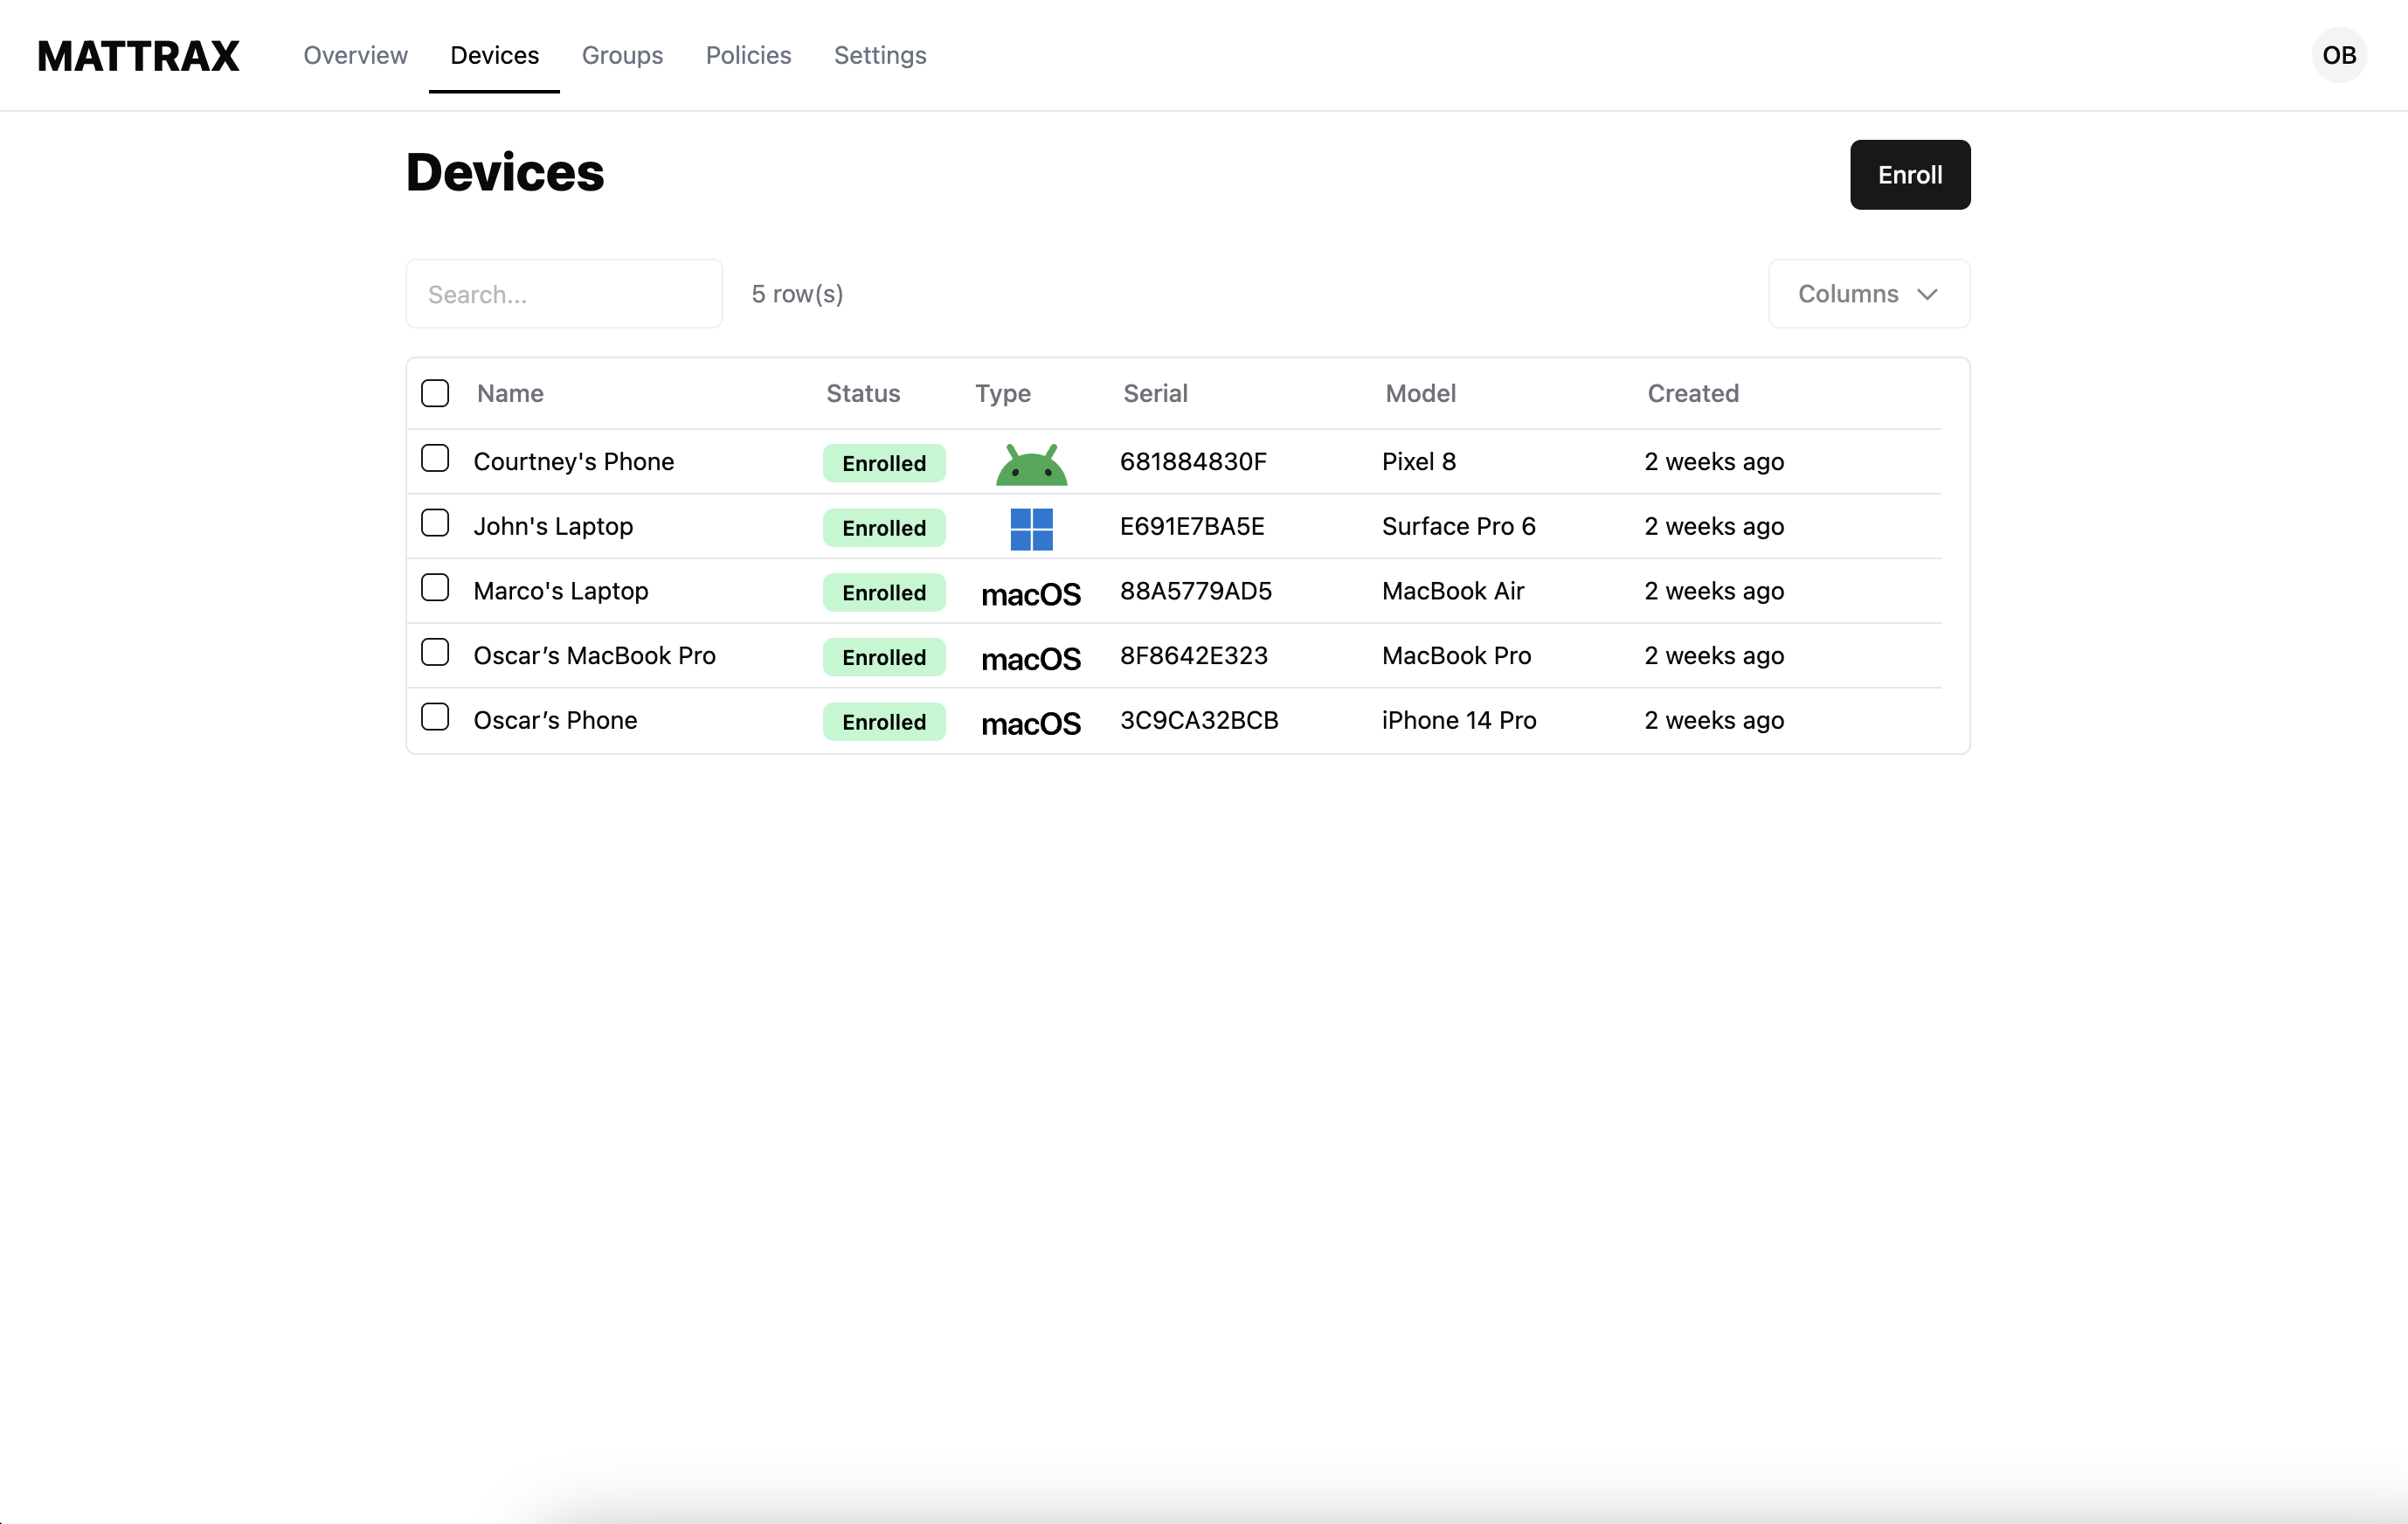Screen dimensions: 2408x1524
Task: Click the Enroll button
Action: (x=1908, y=174)
